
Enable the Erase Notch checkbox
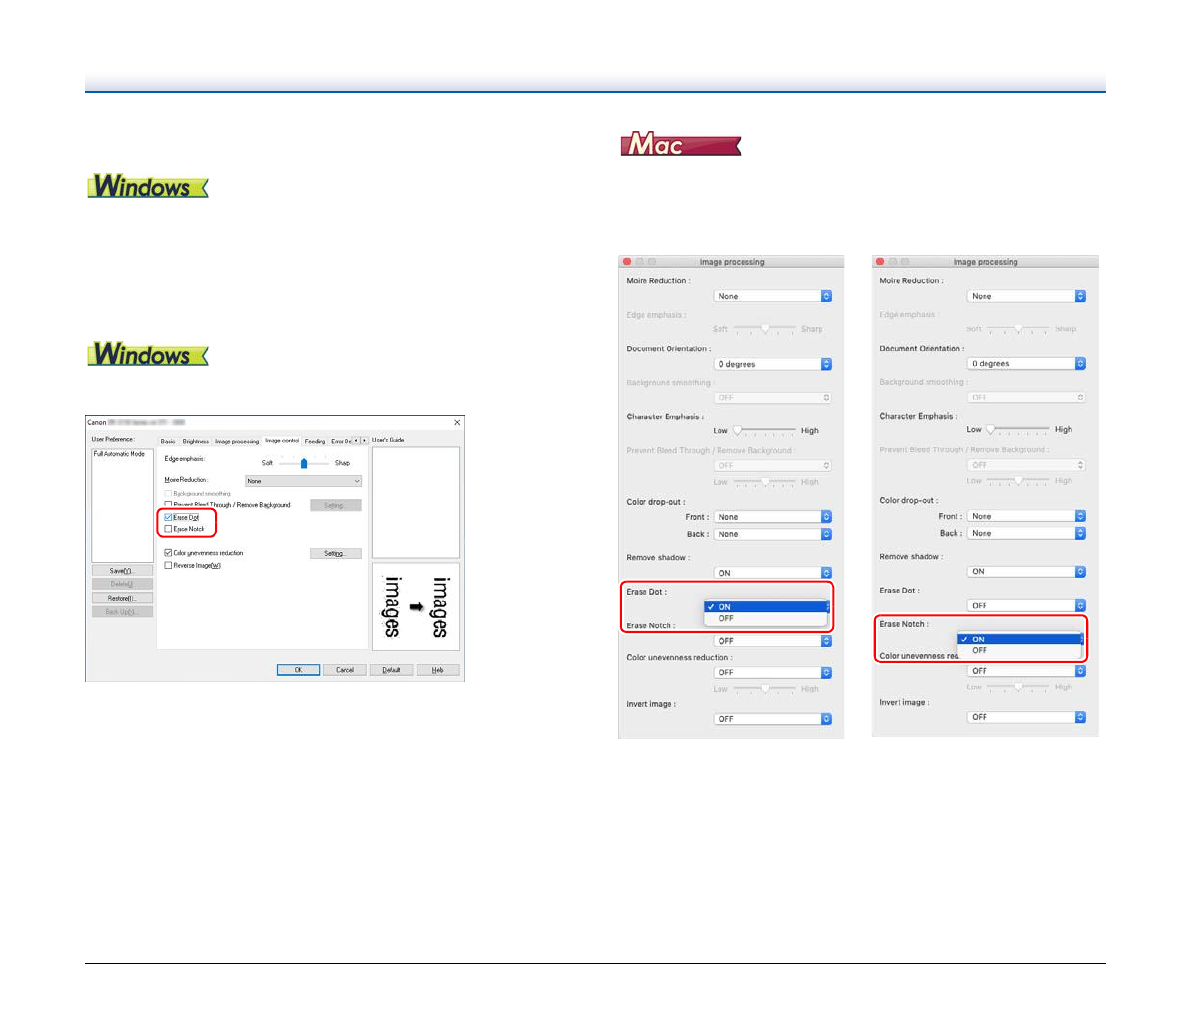click(x=168, y=529)
